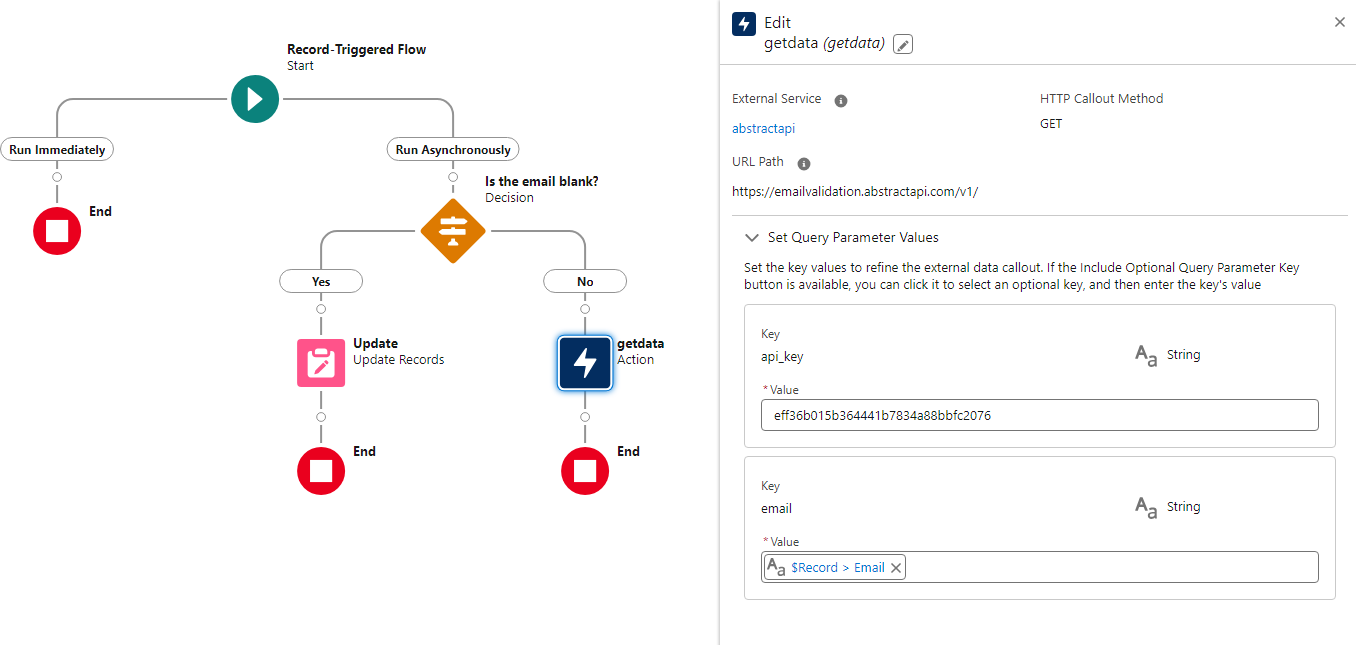1356x645 pixels.
Task: Select the 'Is the email blank?' Decision node
Action: (453, 231)
